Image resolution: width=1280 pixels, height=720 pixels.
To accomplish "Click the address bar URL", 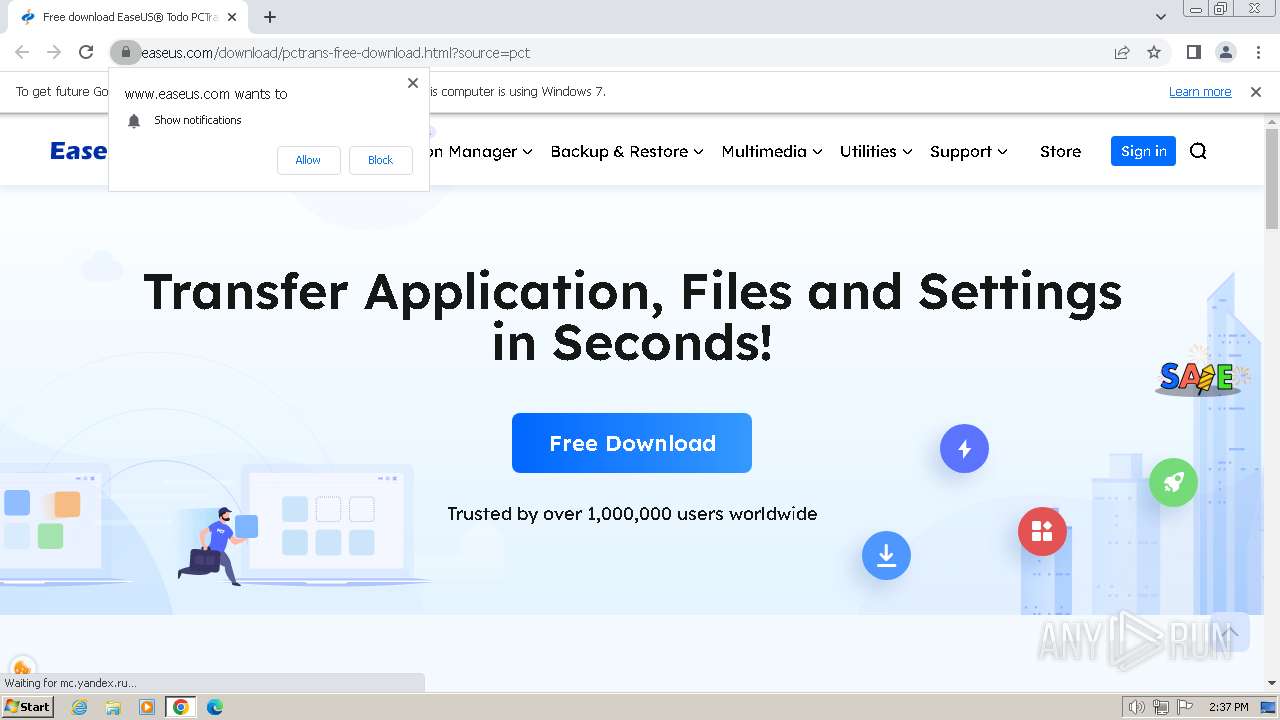I will coord(336,53).
